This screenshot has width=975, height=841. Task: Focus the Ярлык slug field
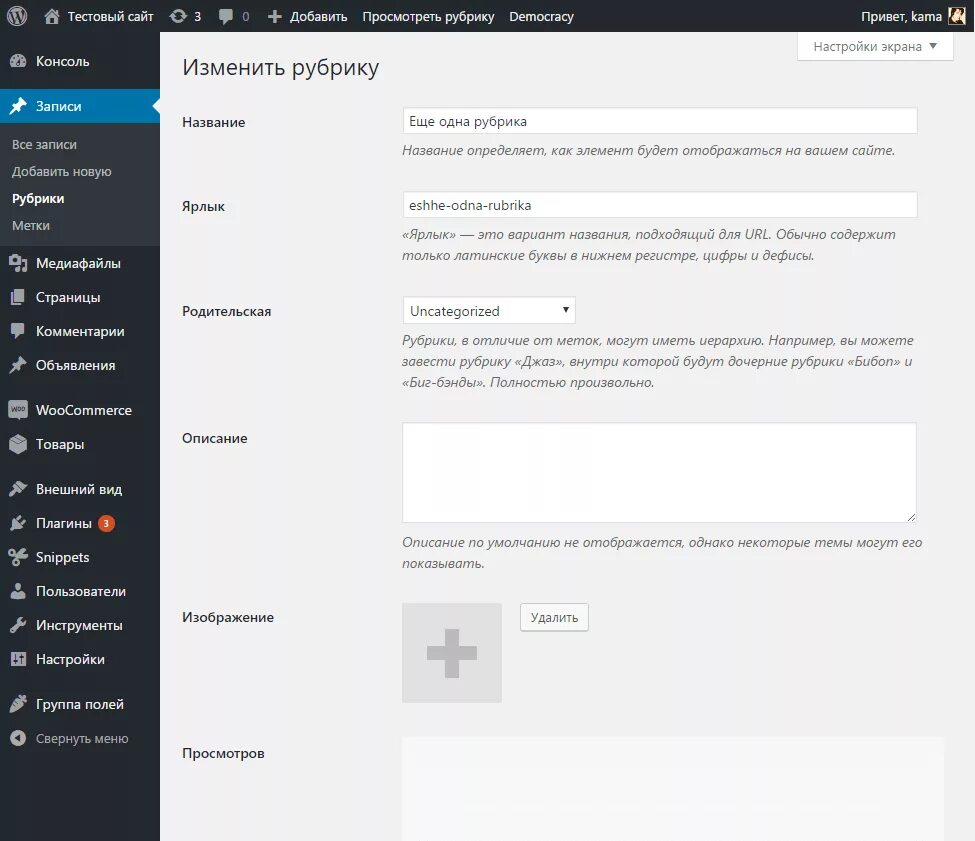tap(660, 205)
